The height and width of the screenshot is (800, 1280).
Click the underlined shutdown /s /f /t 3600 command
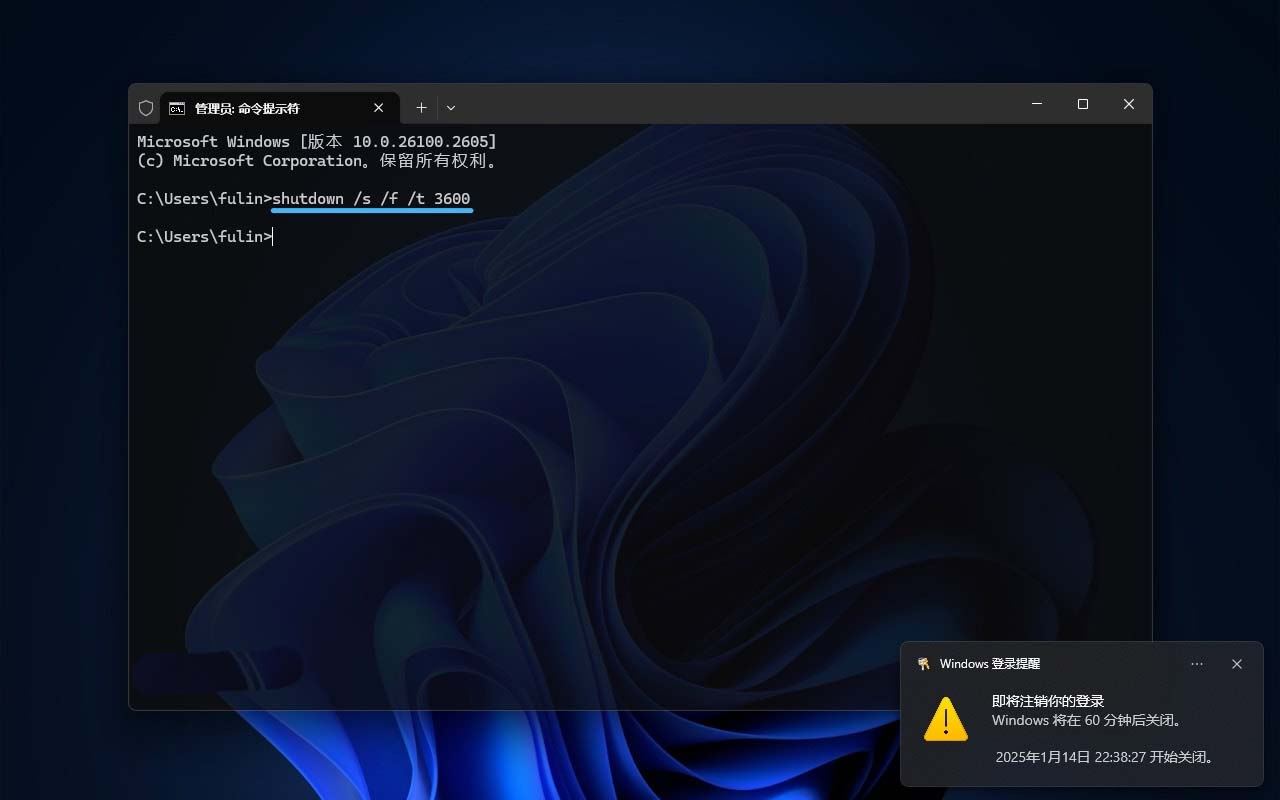click(x=371, y=199)
